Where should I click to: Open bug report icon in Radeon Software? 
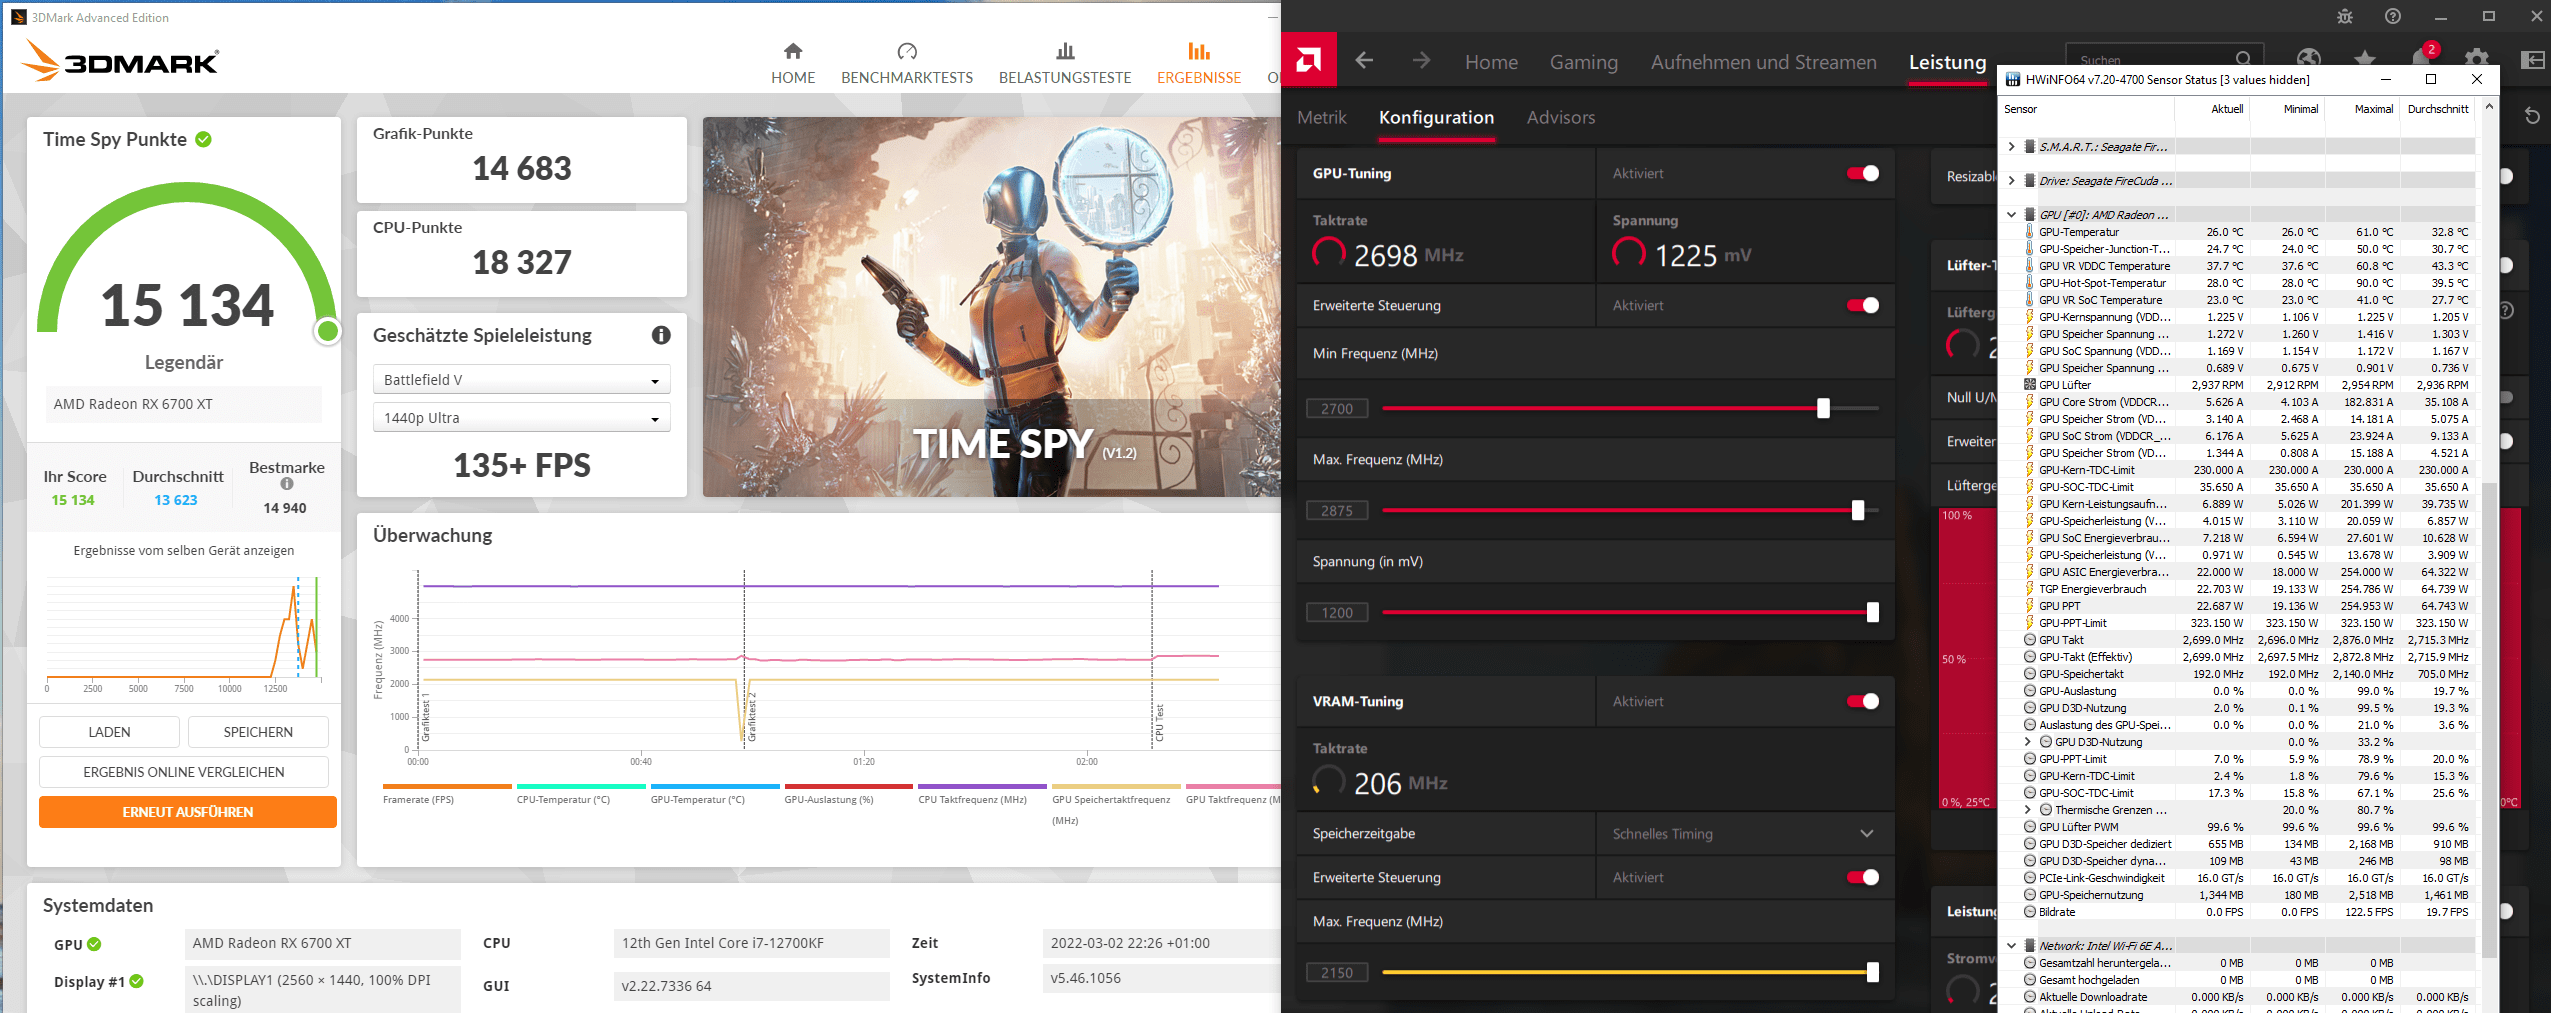click(x=2345, y=17)
